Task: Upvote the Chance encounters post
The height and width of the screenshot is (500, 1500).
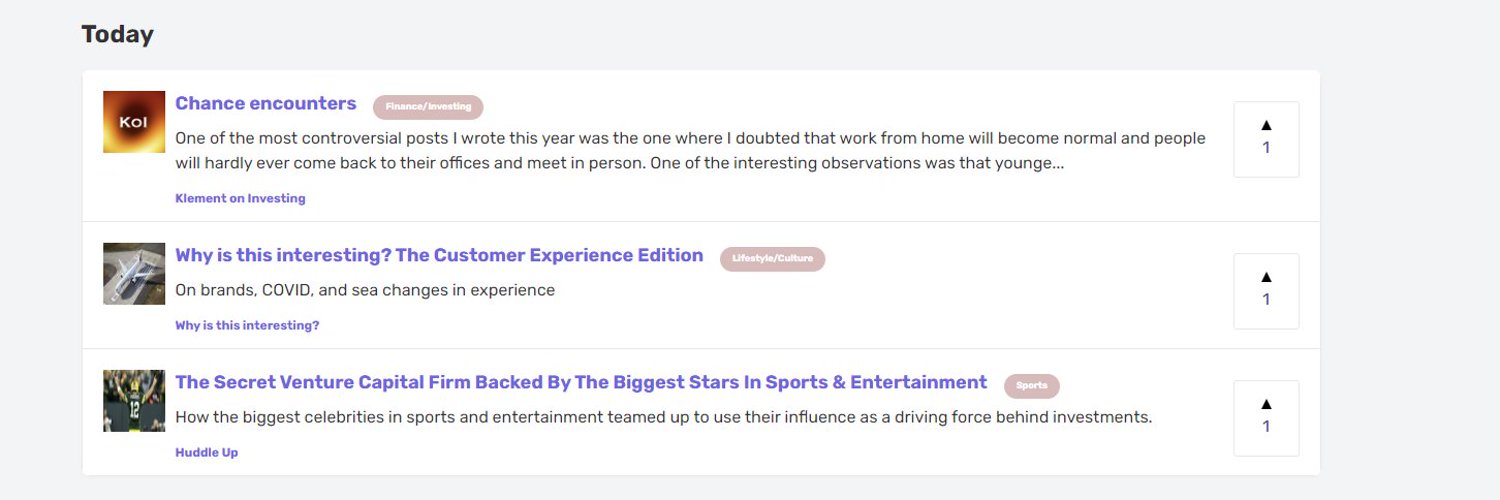Action: click(1266, 139)
